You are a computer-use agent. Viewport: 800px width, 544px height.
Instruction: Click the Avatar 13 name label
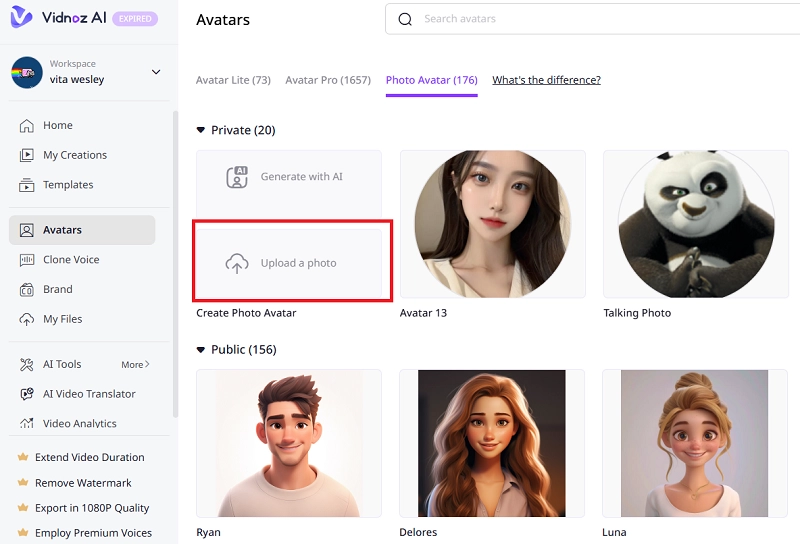(423, 313)
